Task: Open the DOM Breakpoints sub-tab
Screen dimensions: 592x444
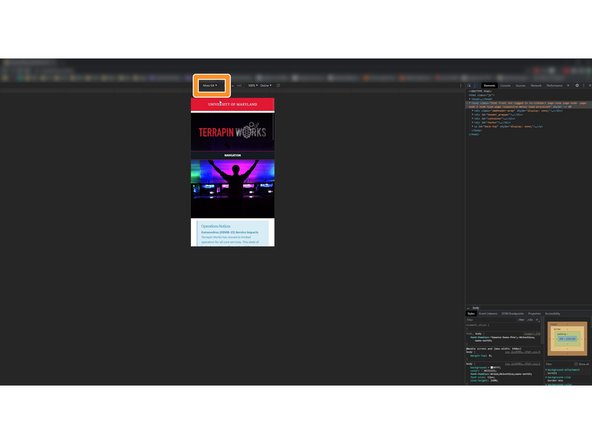Action: coord(512,314)
